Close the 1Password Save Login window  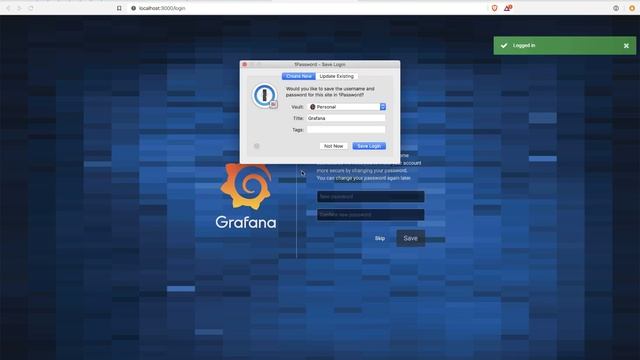244,64
